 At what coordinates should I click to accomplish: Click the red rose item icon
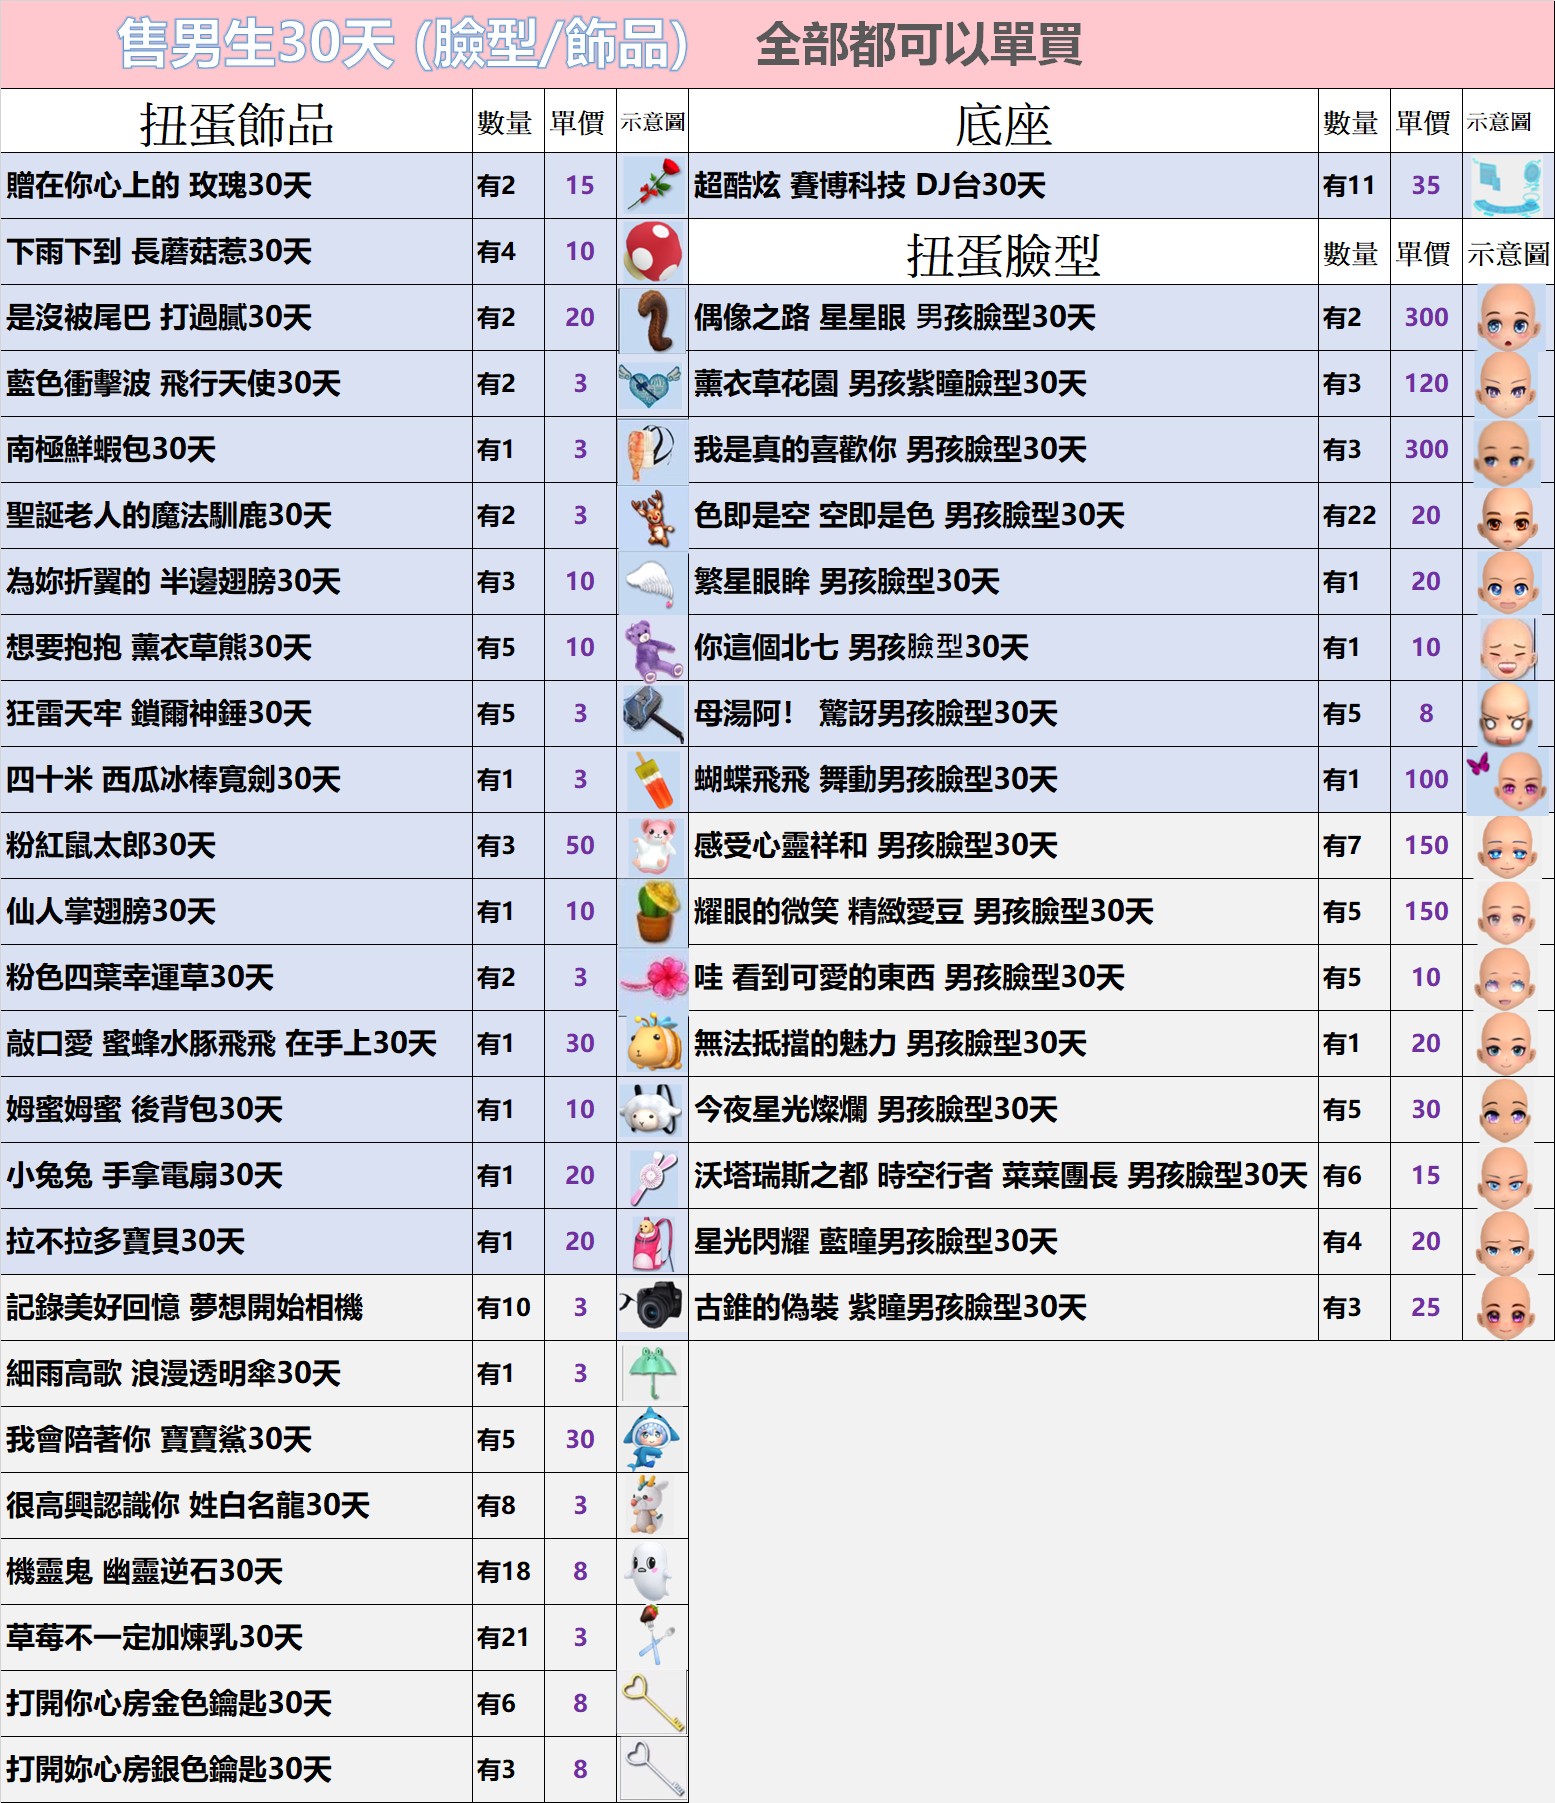coord(652,185)
